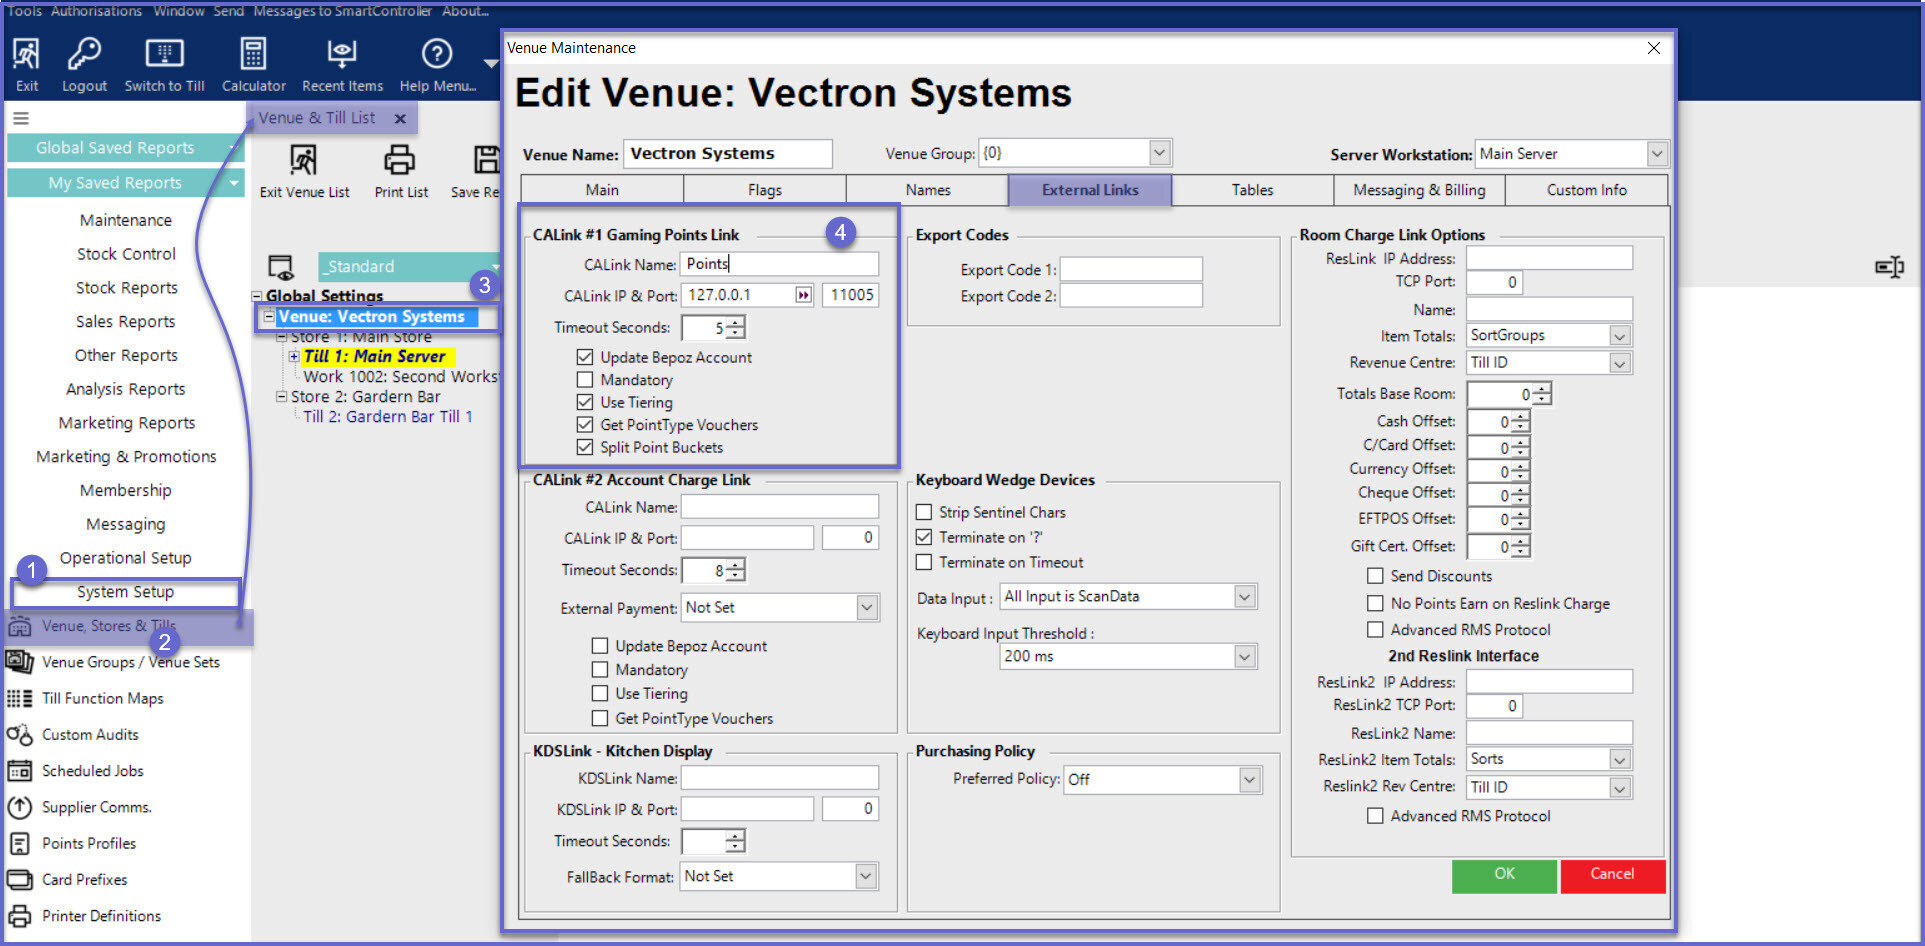Toggle Update Bepoz Account for CALink #1
The image size is (1925, 946).
pos(585,357)
